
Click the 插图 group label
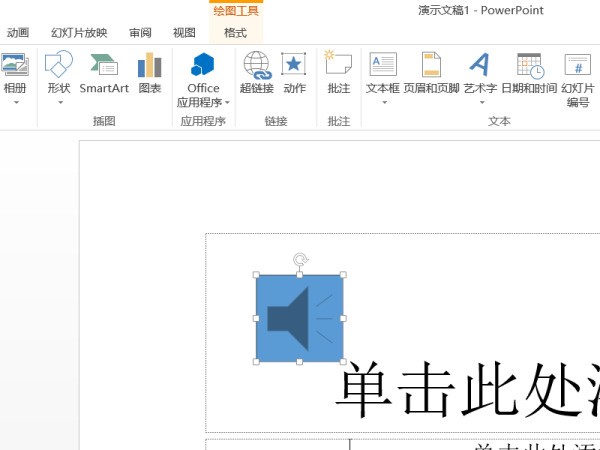[104, 121]
